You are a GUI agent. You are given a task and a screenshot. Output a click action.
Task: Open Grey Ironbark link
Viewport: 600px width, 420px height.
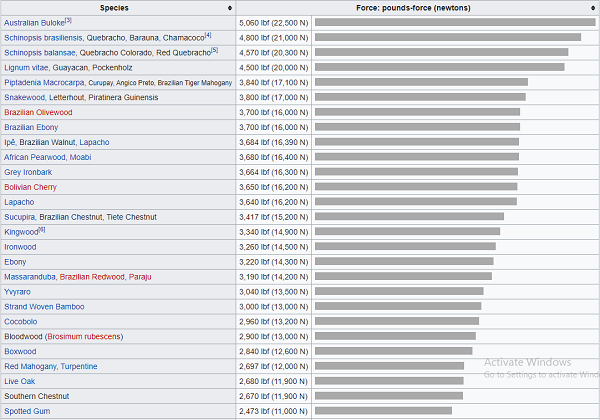[x=28, y=172]
